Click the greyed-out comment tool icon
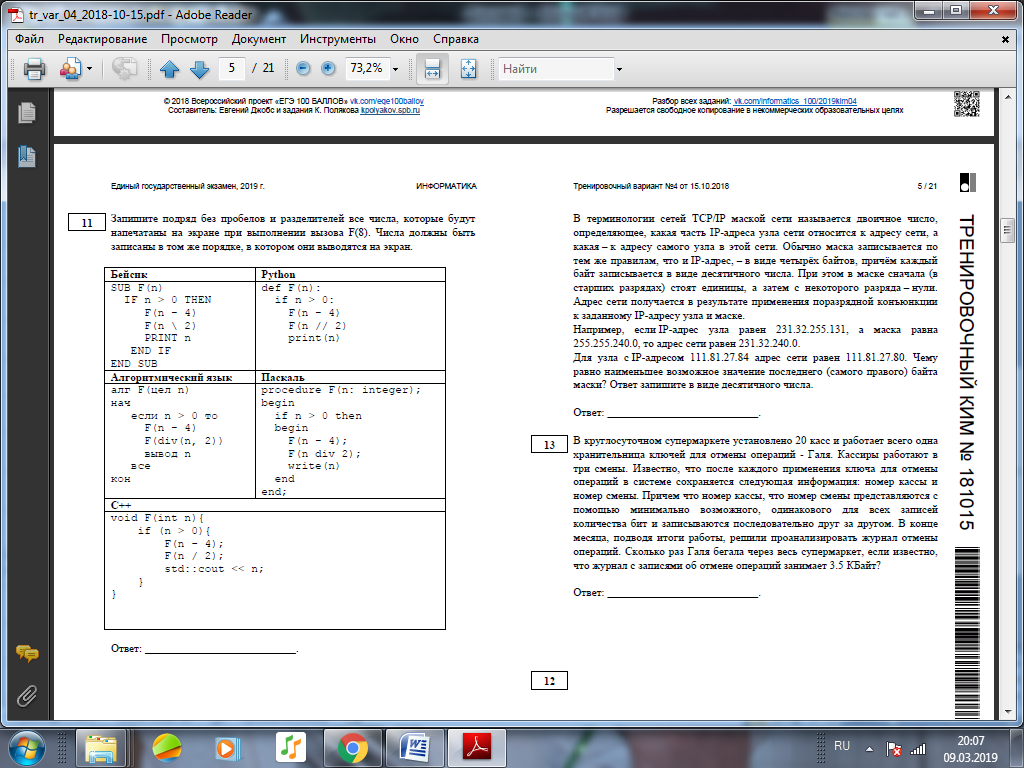This screenshot has width=1024, height=768. coord(124,68)
